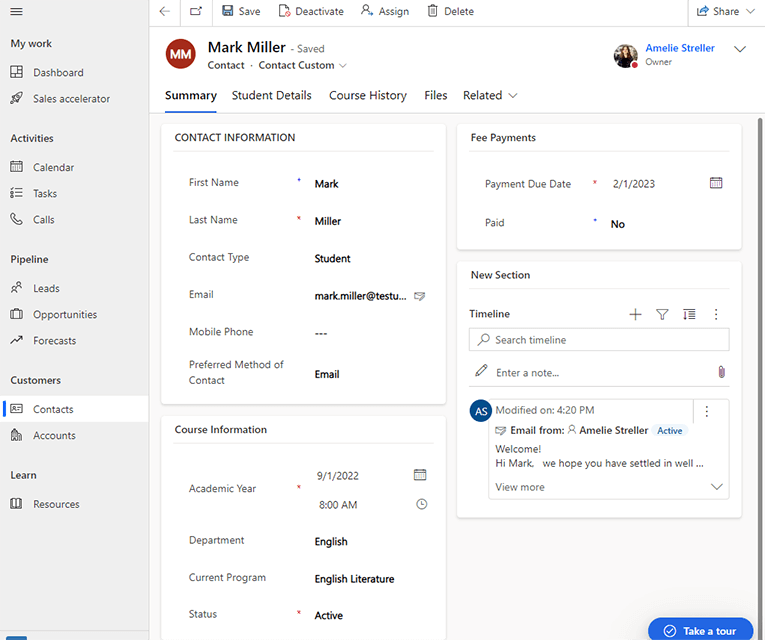
Task: Click the send email icon next to Email field
Action: coord(420,296)
